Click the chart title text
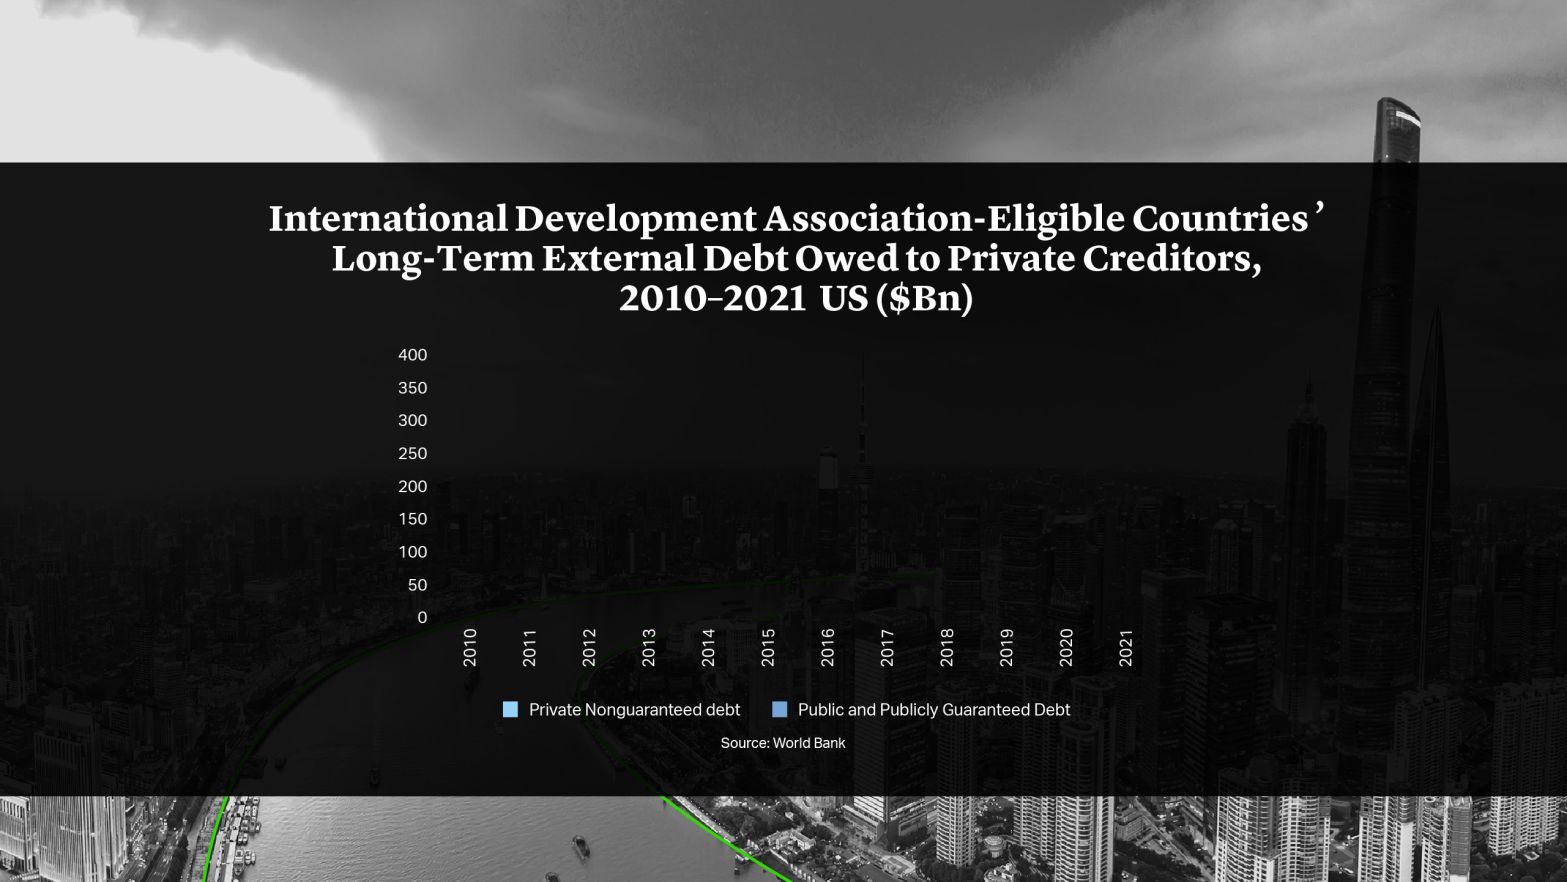The width and height of the screenshot is (1567, 882). click(795, 258)
